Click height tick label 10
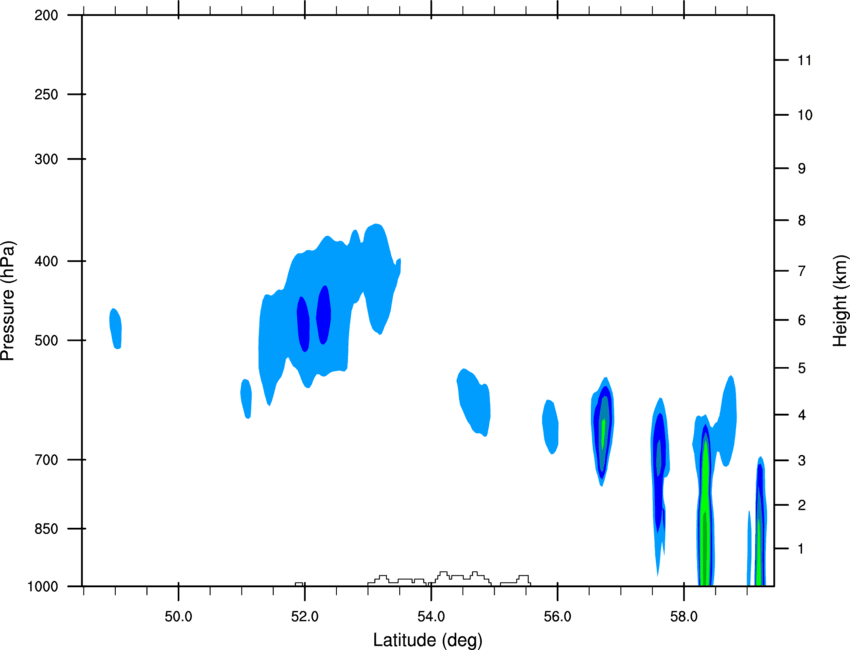The width and height of the screenshot is (850, 650). pos(805,115)
